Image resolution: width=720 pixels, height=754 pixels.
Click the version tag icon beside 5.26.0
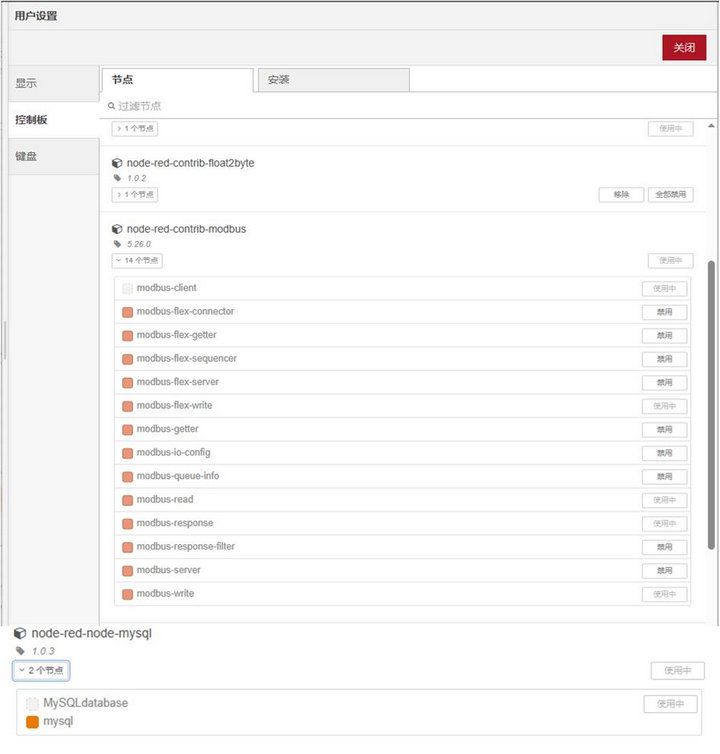117,244
